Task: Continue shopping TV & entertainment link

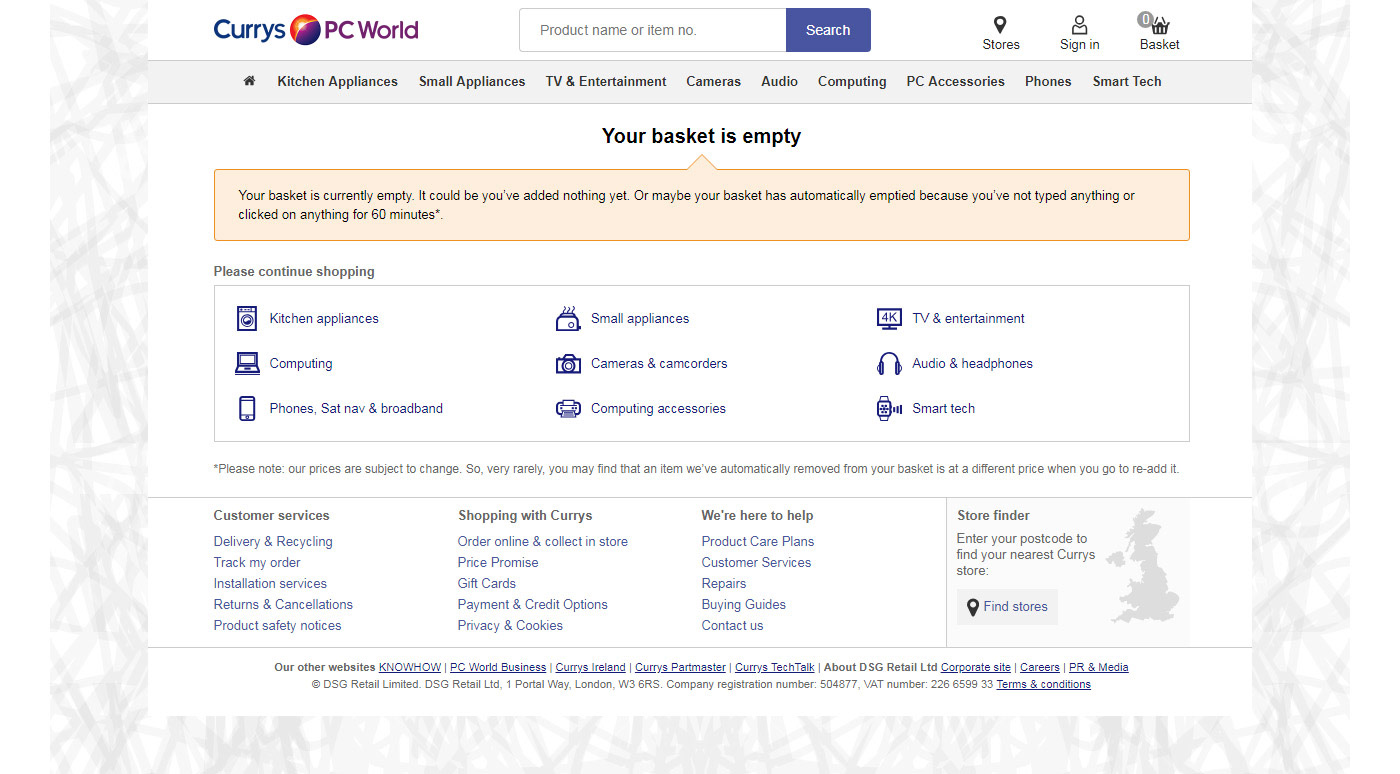Action: 968,319
